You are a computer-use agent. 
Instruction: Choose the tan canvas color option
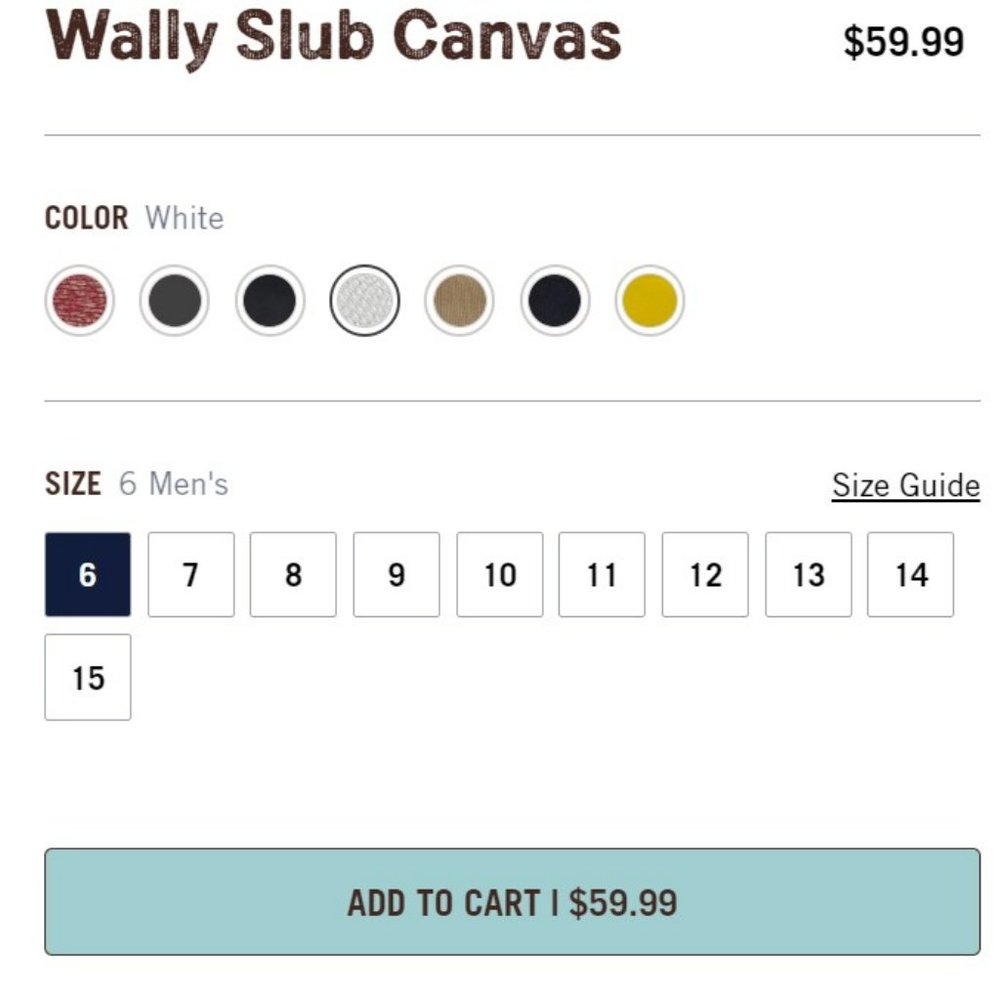[459, 300]
